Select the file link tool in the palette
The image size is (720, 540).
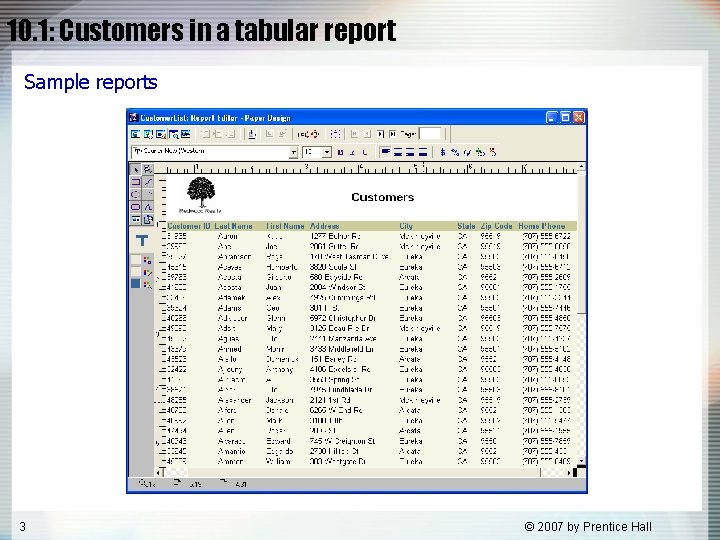tap(148, 219)
